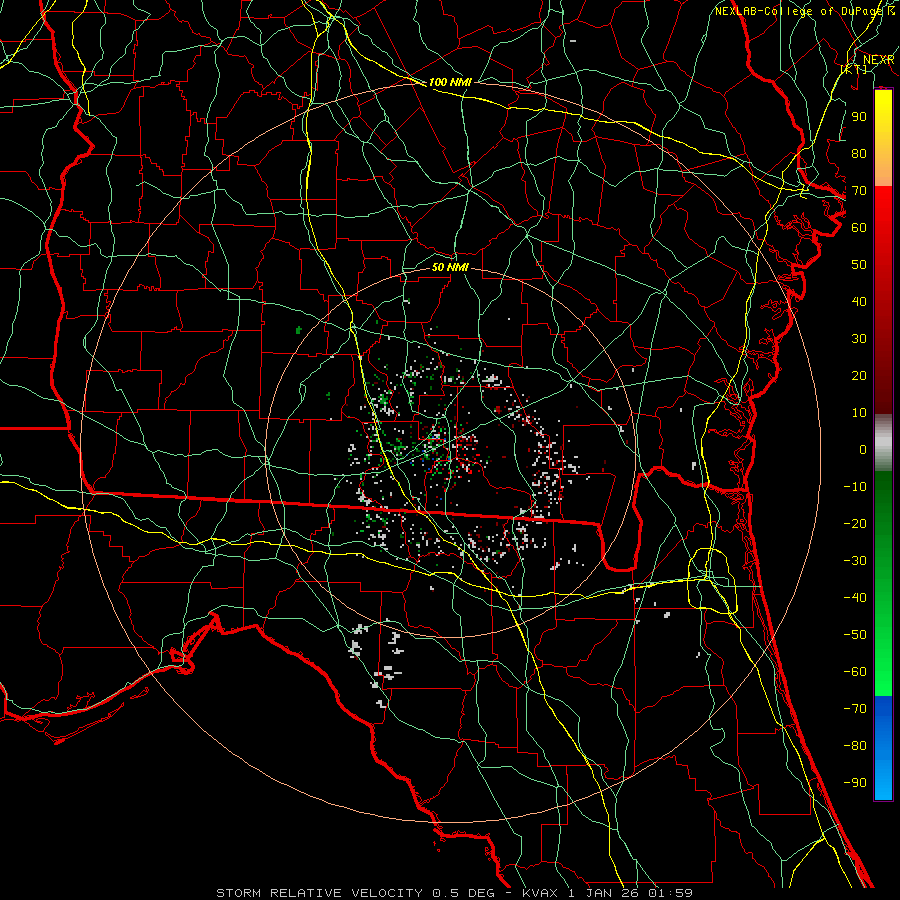Click the "NEXR" label above the color scale

click(x=879, y=60)
